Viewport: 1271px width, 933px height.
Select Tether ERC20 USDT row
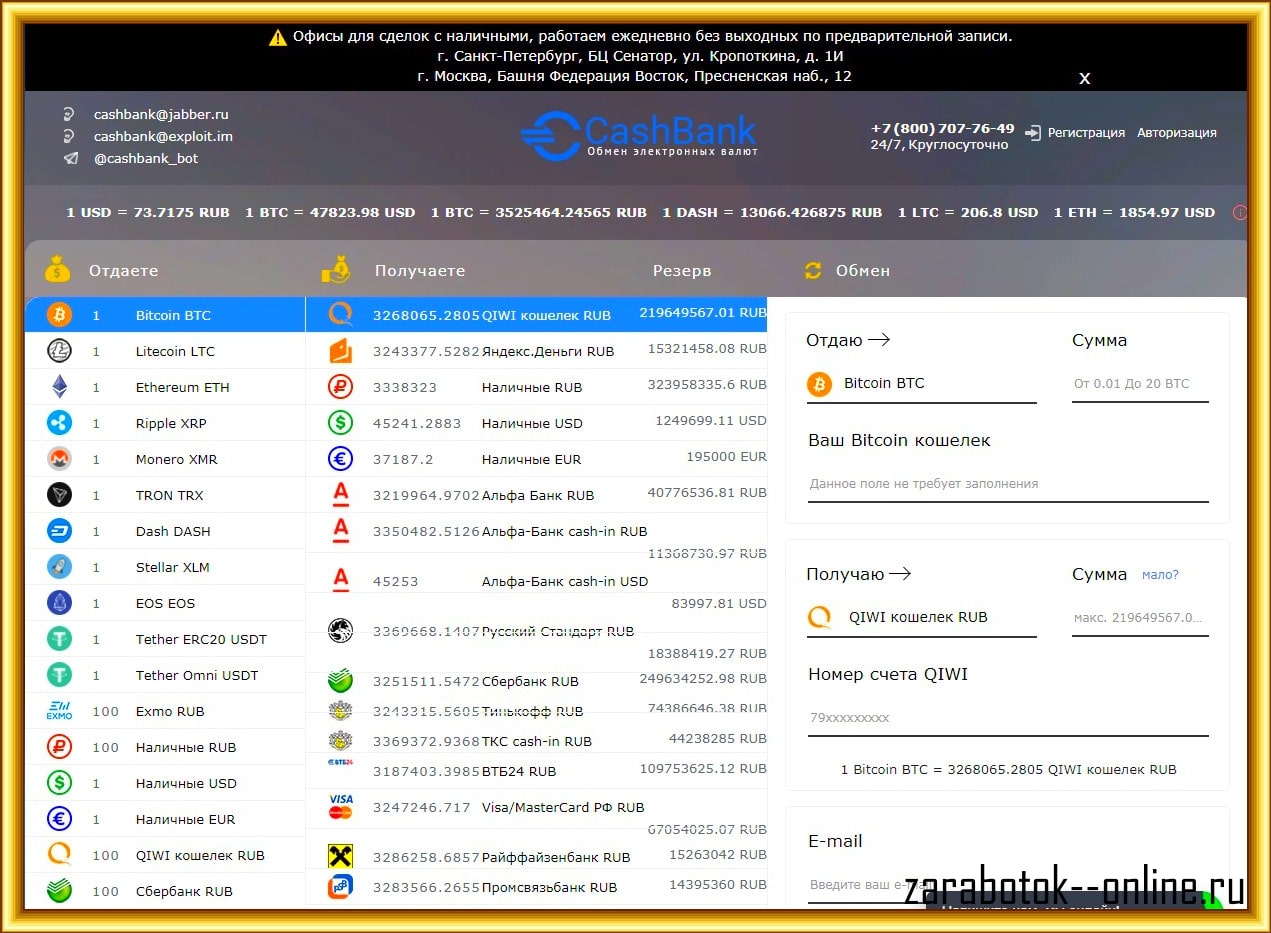tap(200, 640)
